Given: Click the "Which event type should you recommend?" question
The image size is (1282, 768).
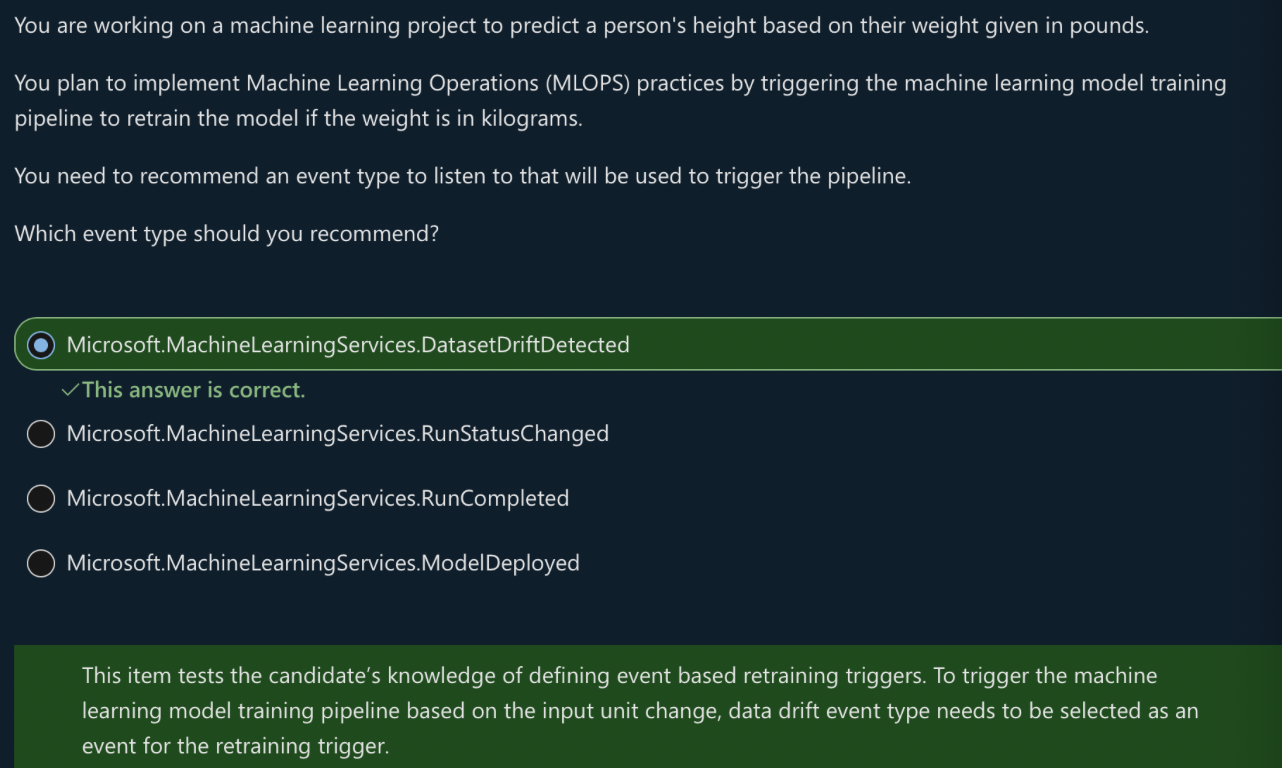Looking at the screenshot, I should (x=226, y=235).
